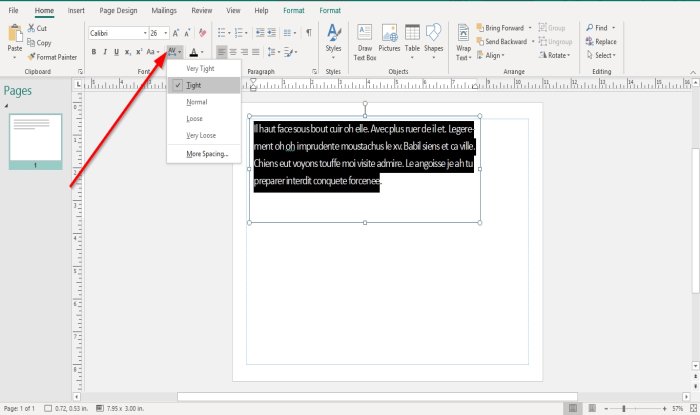Screen dimensions: 700x415
Task: Switch to the Insert tab
Action: pyautogui.click(x=76, y=10)
